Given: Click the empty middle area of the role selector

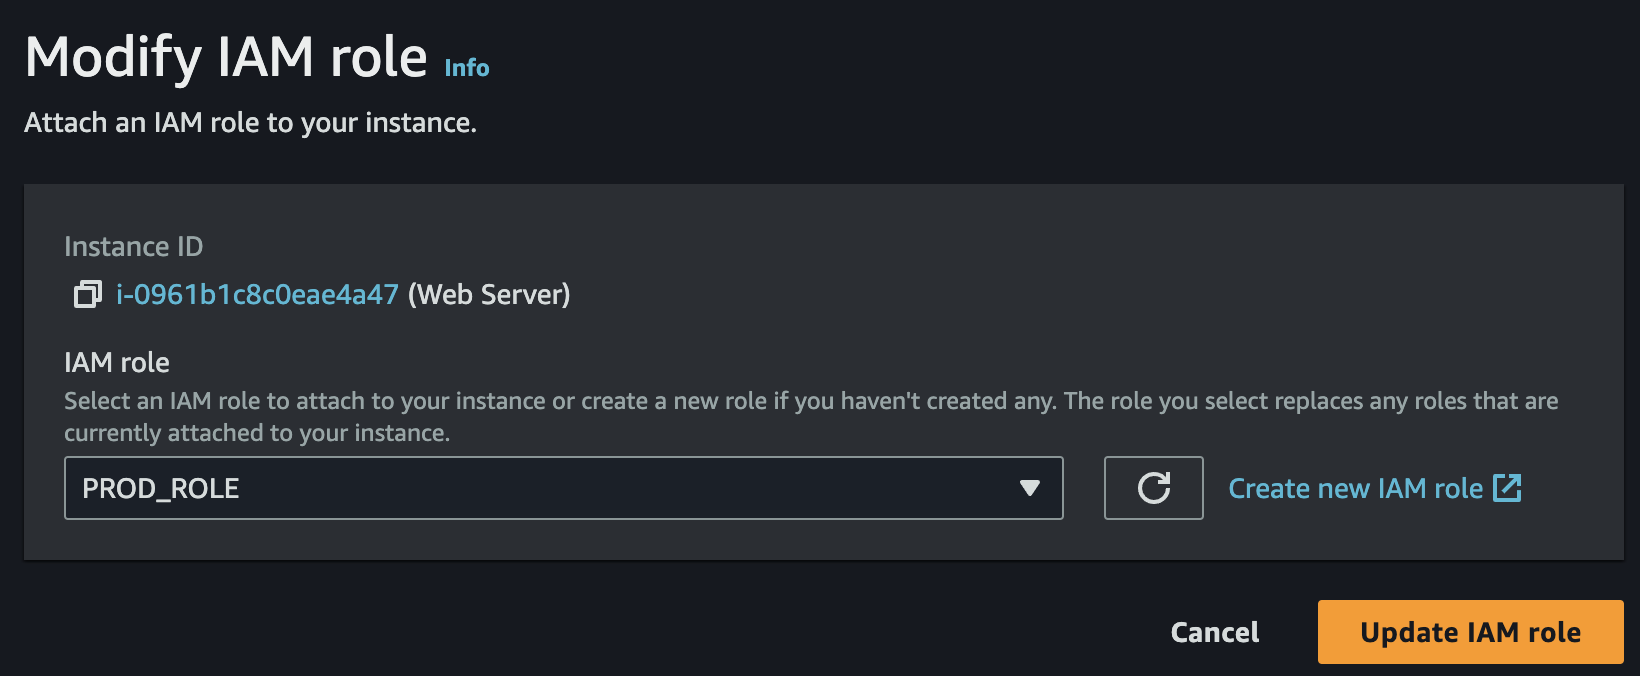Looking at the screenshot, I should coord(600,488).
